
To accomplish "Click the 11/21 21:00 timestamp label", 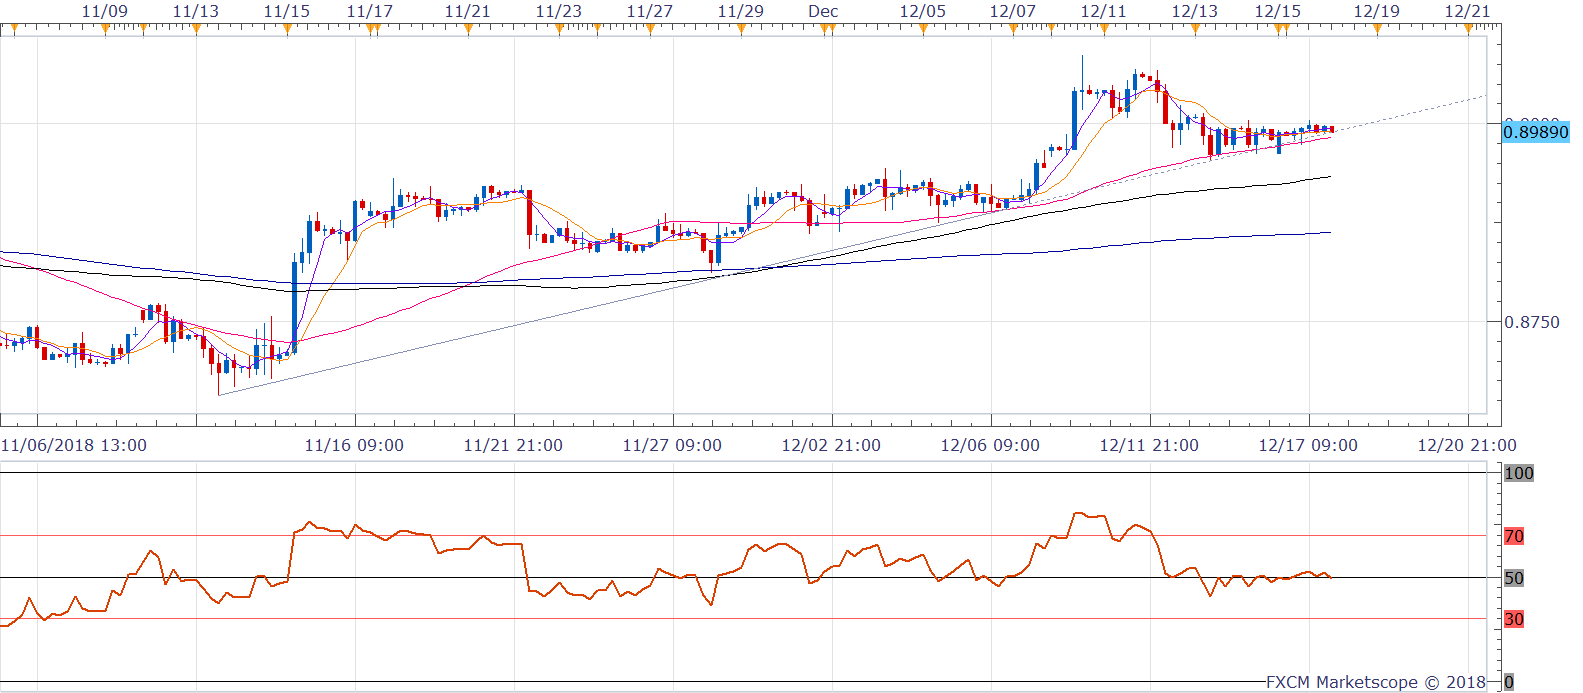I will 513,445.
